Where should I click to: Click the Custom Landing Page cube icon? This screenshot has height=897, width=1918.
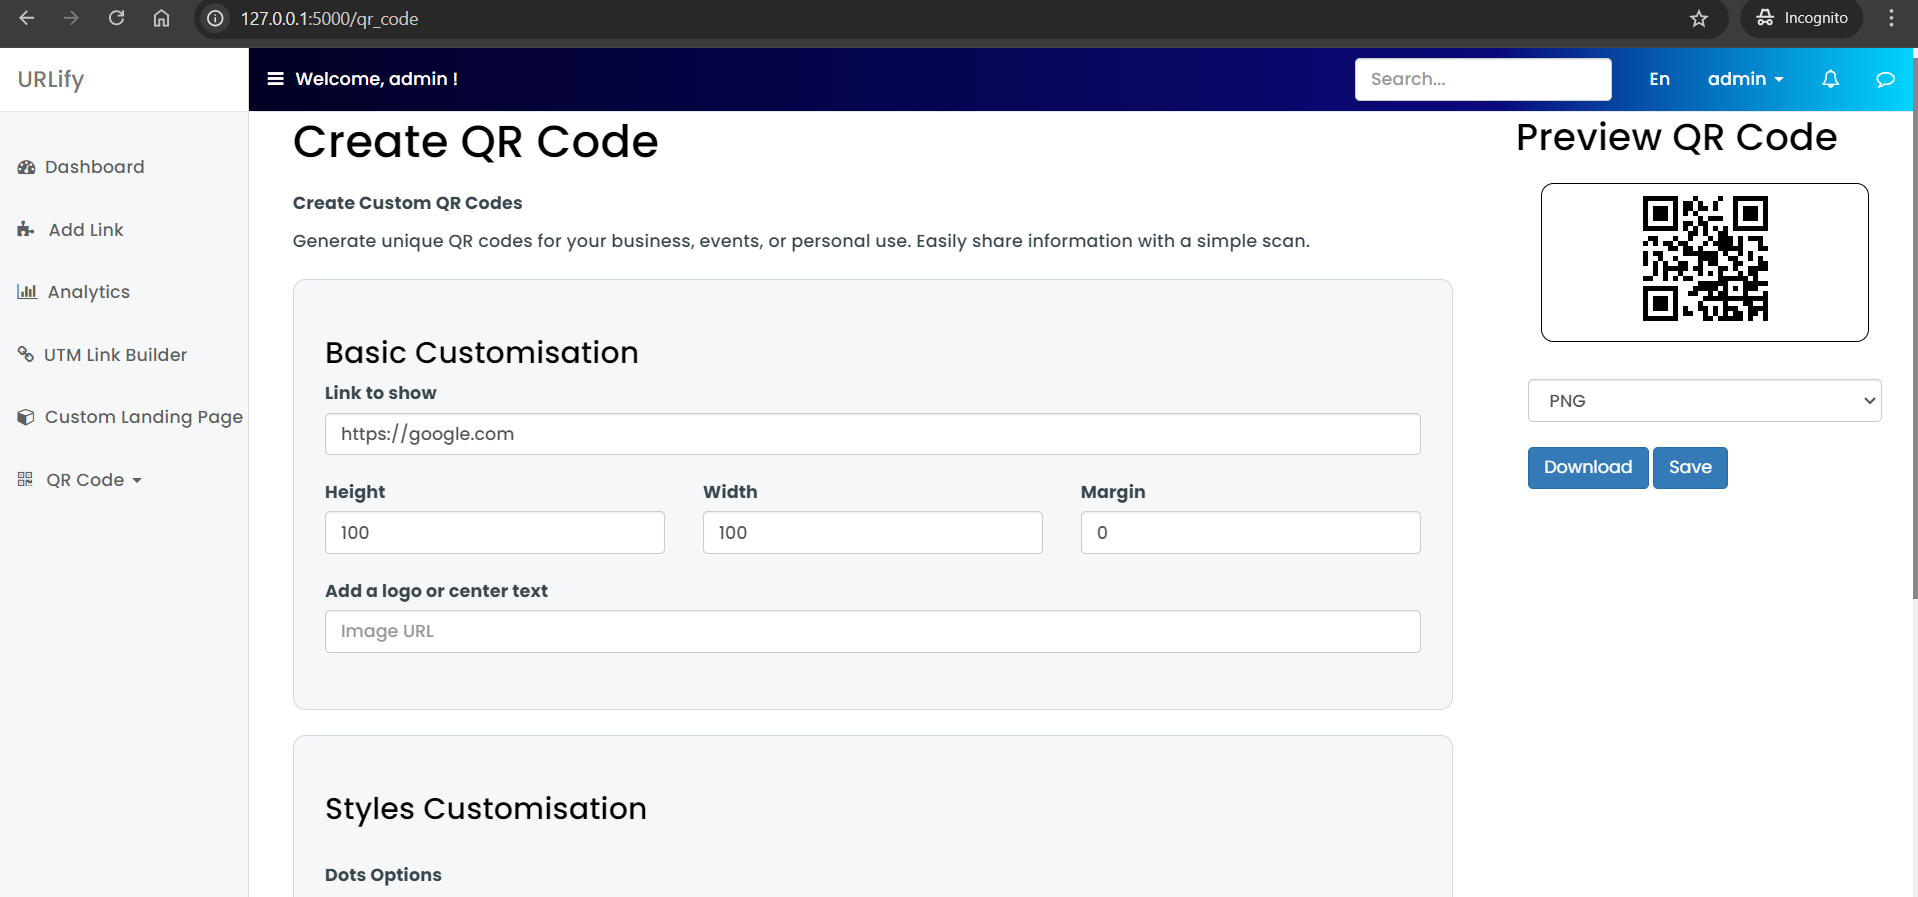click(26, 417)
